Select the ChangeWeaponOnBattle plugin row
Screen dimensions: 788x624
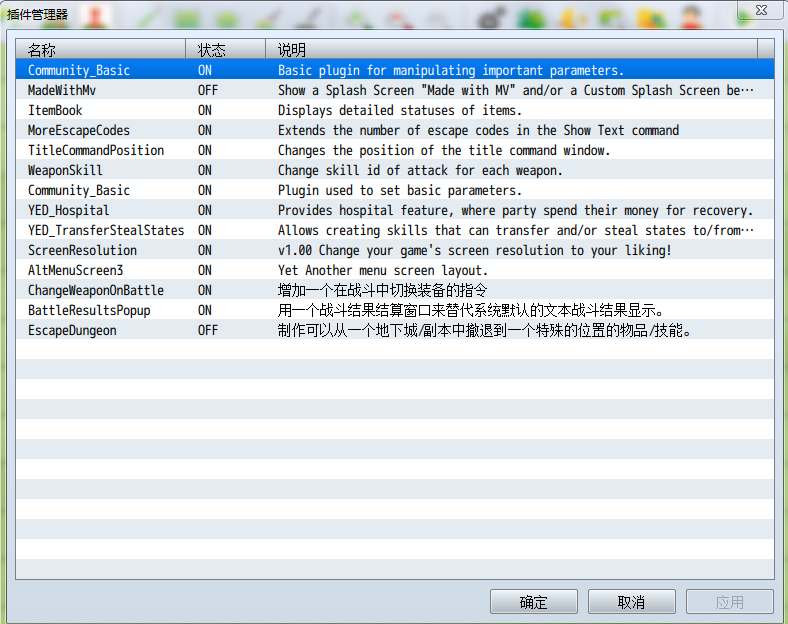click(395, 290)
